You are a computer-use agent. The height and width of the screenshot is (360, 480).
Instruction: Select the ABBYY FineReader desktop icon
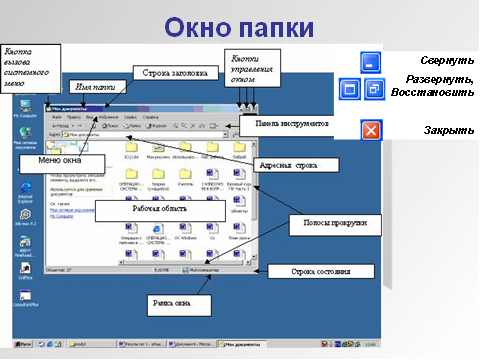pyautogui.click(x=25, y=246)
